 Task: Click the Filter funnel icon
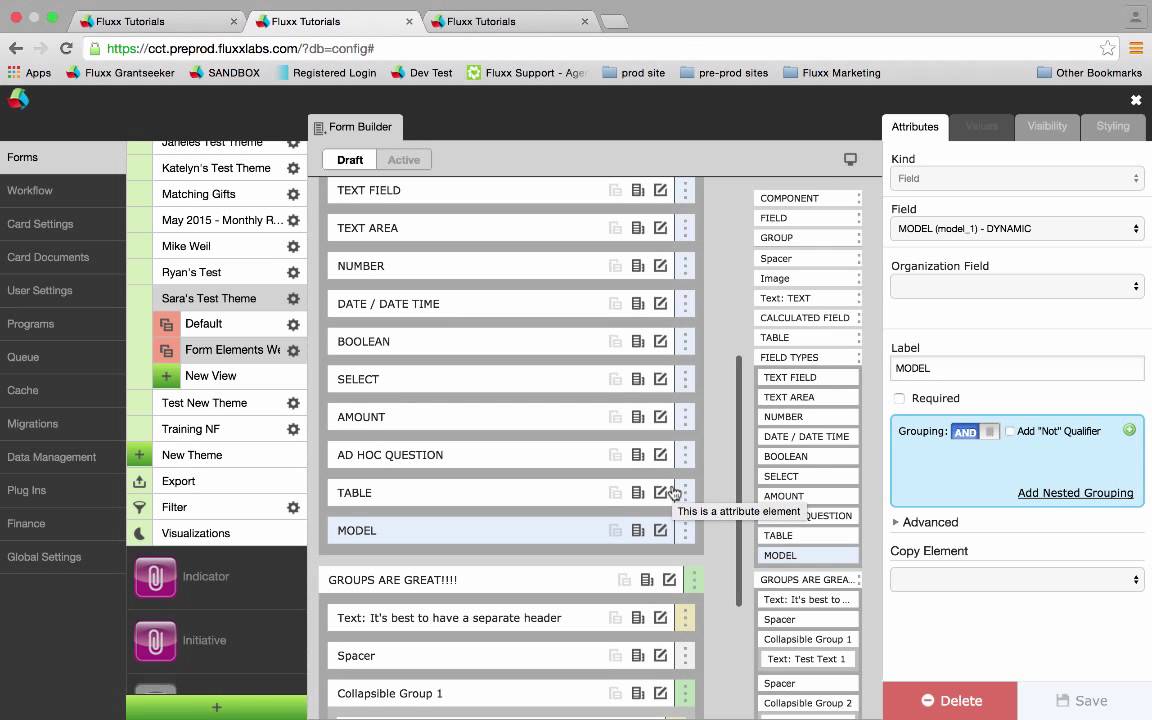click(140, 508)
